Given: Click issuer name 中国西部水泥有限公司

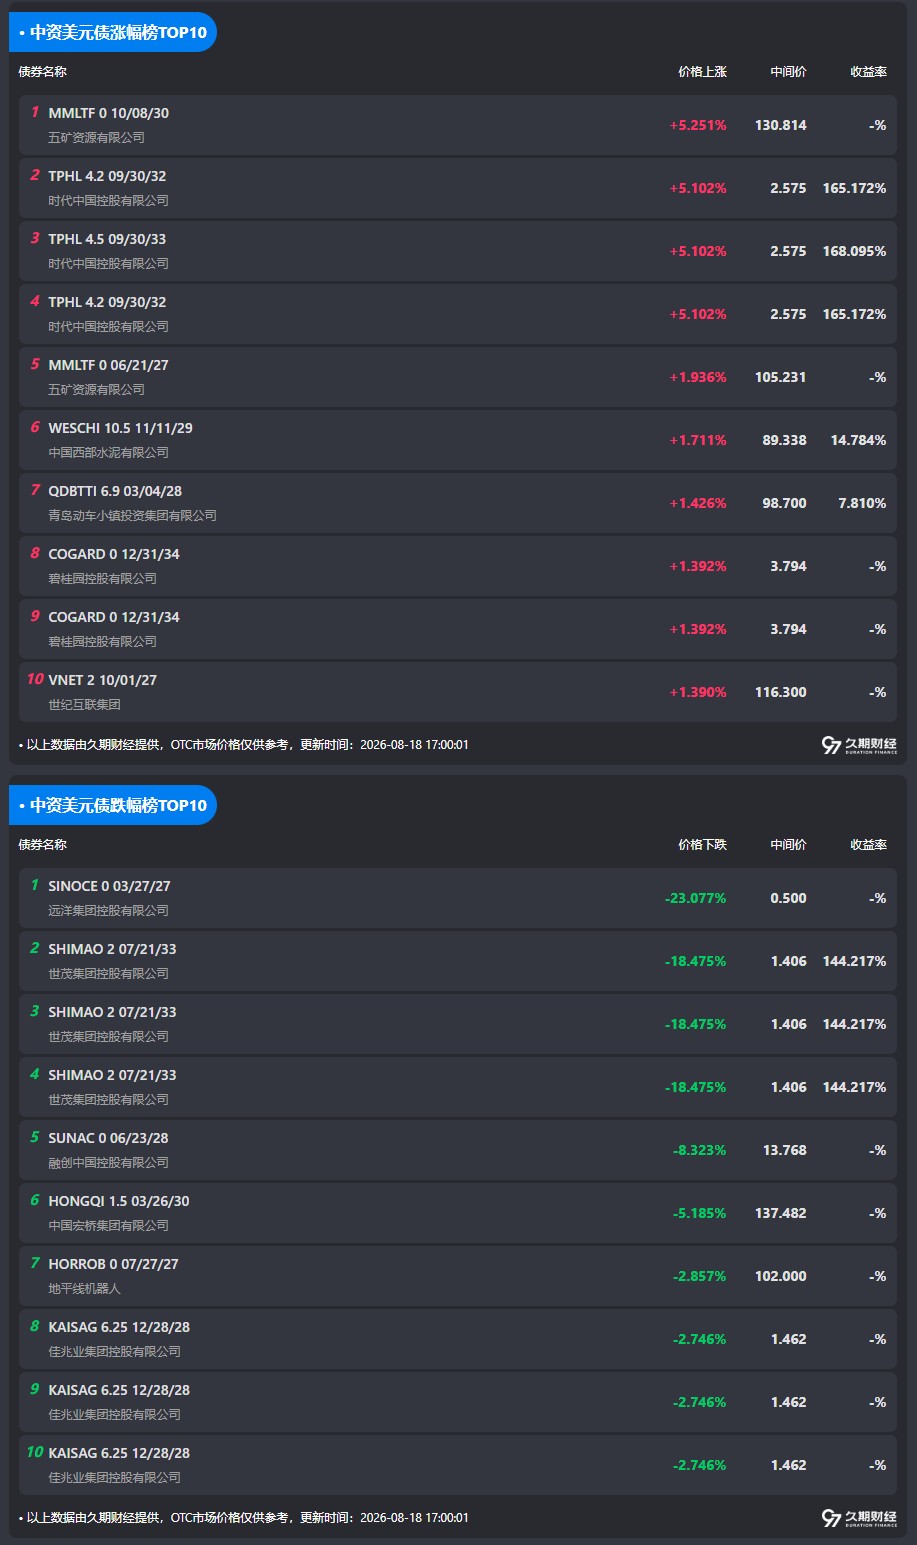Looking at the screenshot, I should tap(109, 453).
